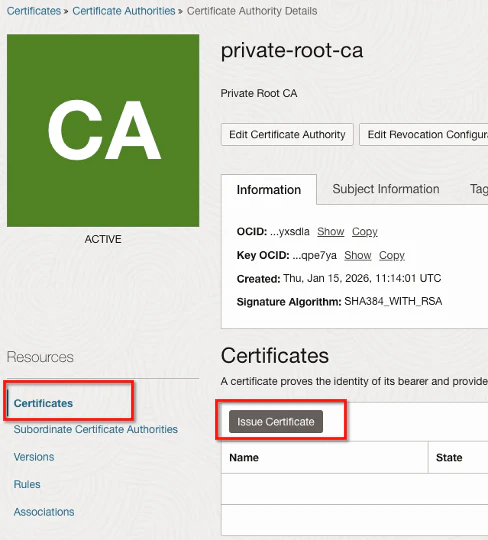
Task: Click the Name column header
Action: click(325, 458)
